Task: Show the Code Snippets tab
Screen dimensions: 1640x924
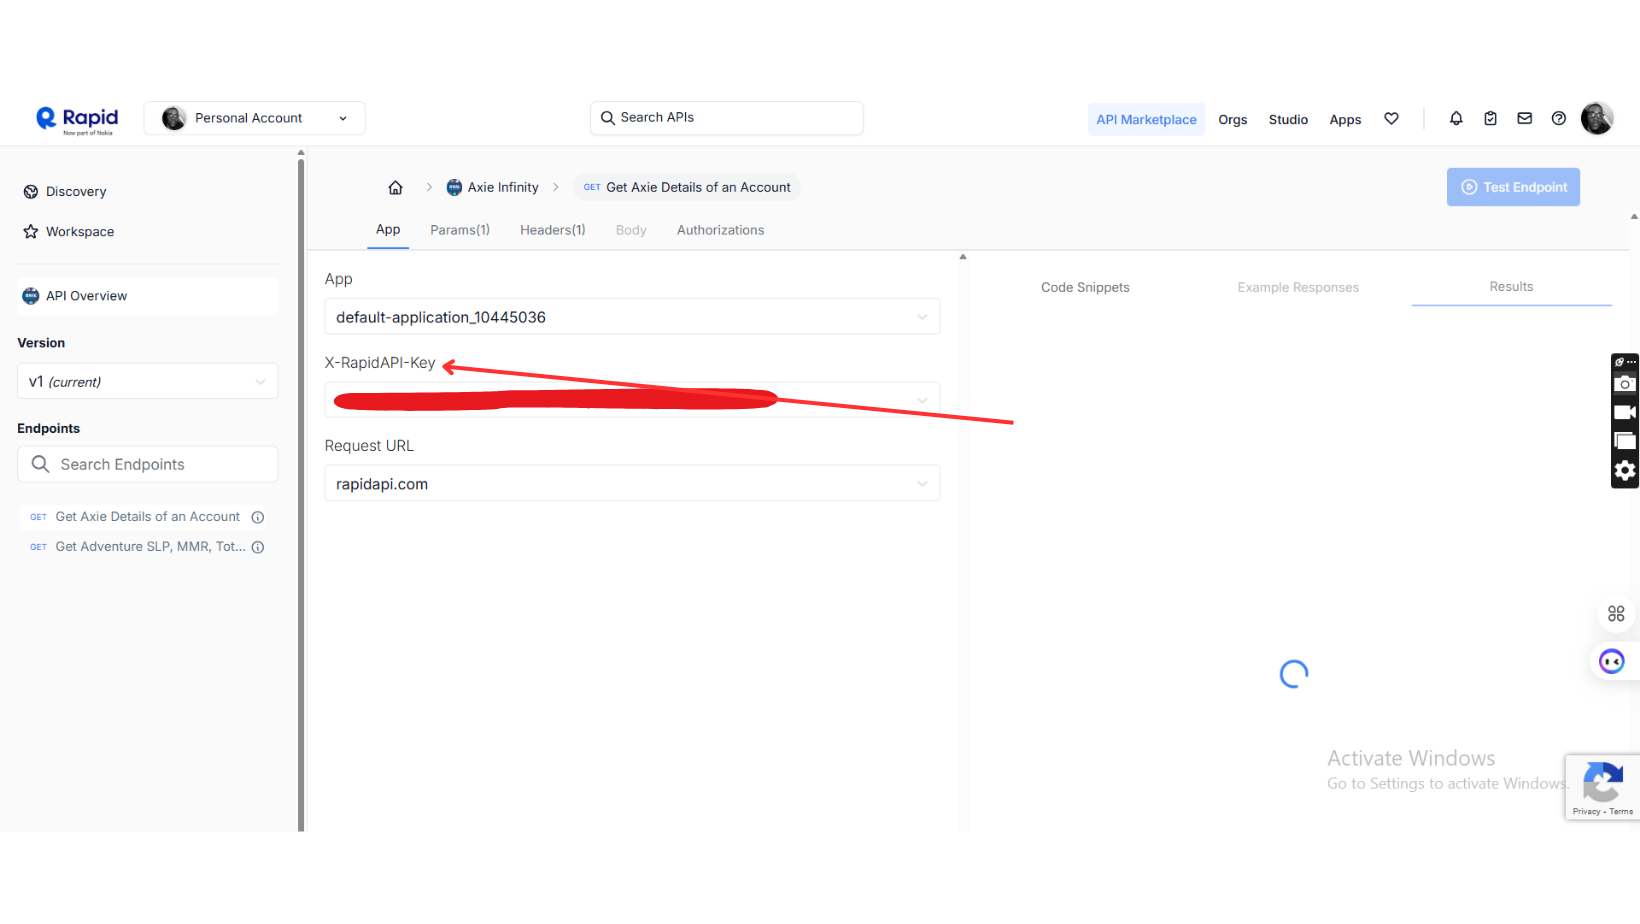Action: click(1085, 287)
